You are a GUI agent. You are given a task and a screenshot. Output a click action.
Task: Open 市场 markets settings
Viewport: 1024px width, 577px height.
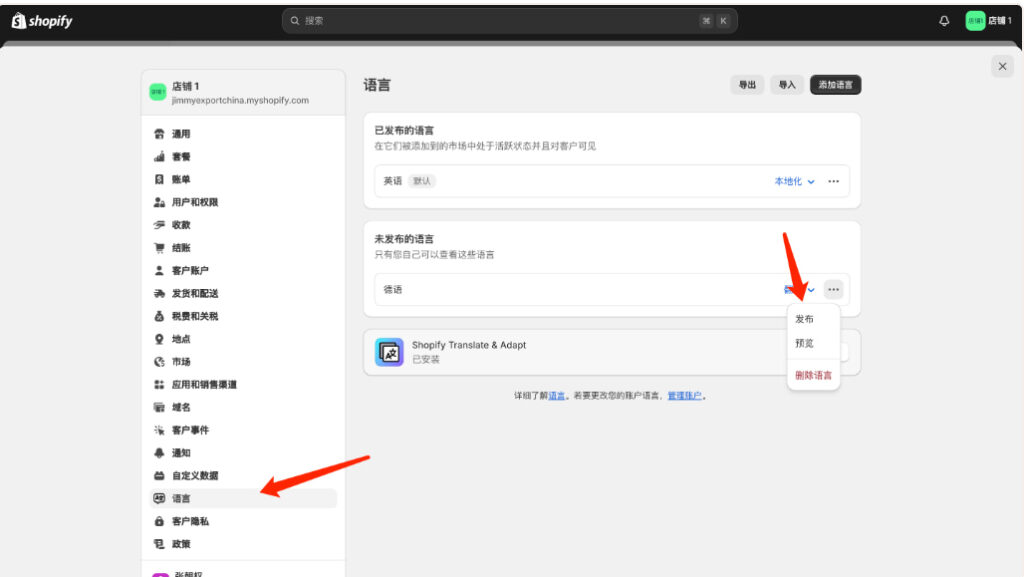click(180, 362)
